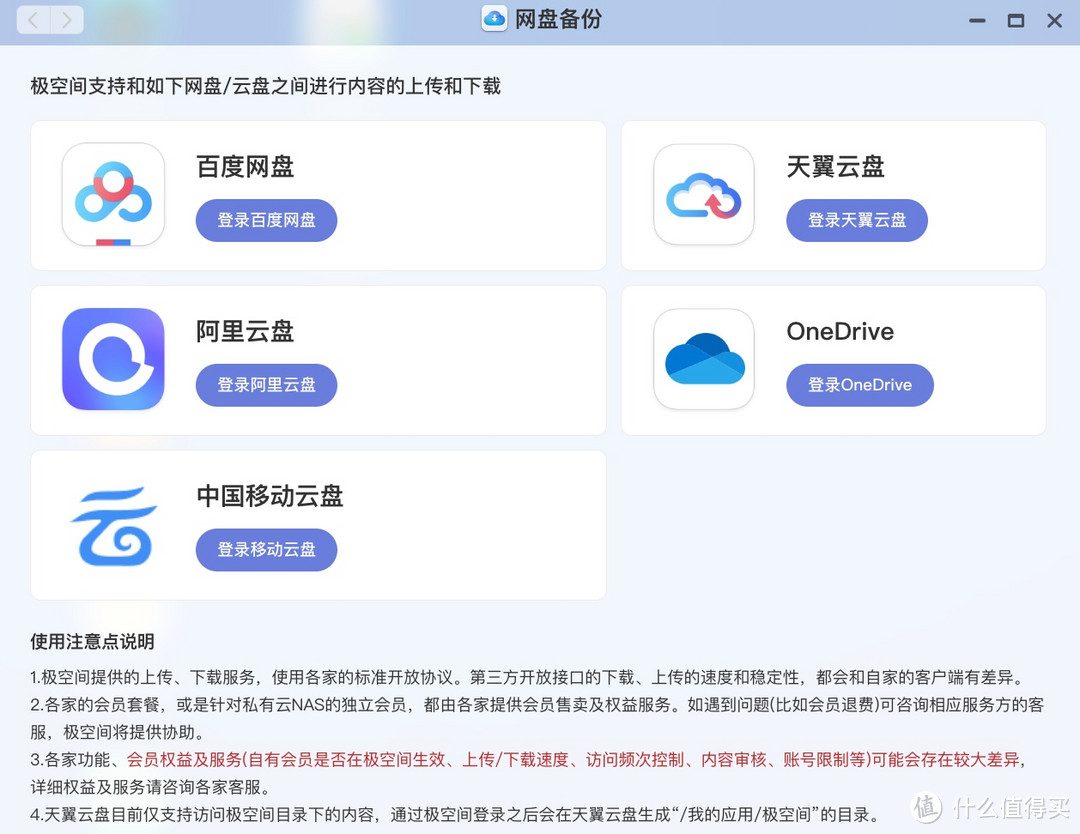Image resolution: width=1080 pixels, height=834 pixels.
Task: Close the 网盘备份 window
Action: (1054, 20)
